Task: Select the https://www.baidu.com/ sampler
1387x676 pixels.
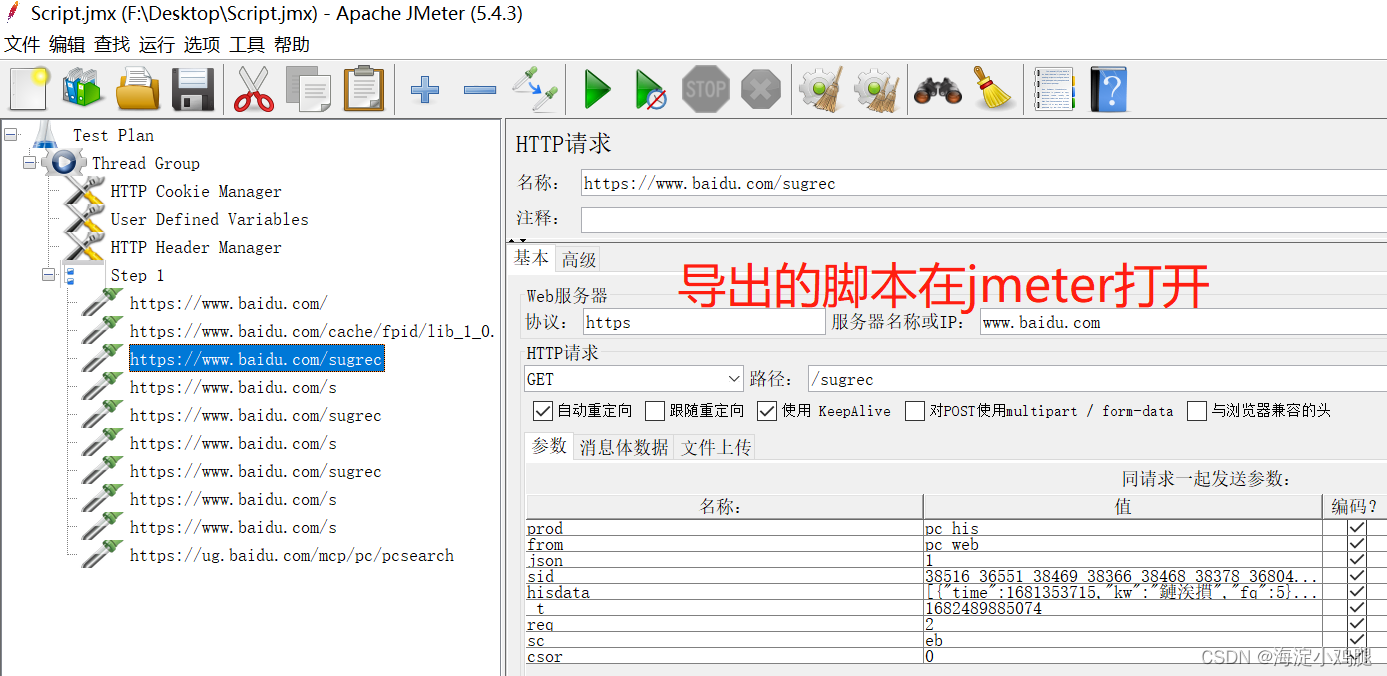Action: click(229, 303)
